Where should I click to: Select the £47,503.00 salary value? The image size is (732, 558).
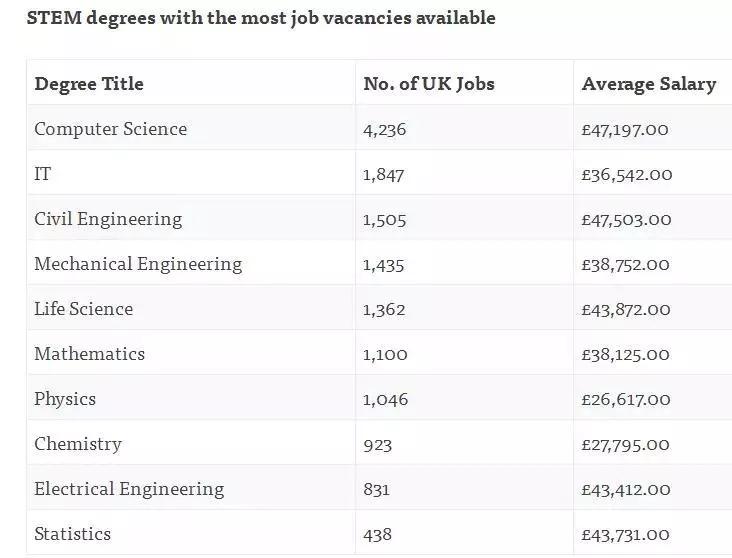pyautogui.click(x=626, y=220)
